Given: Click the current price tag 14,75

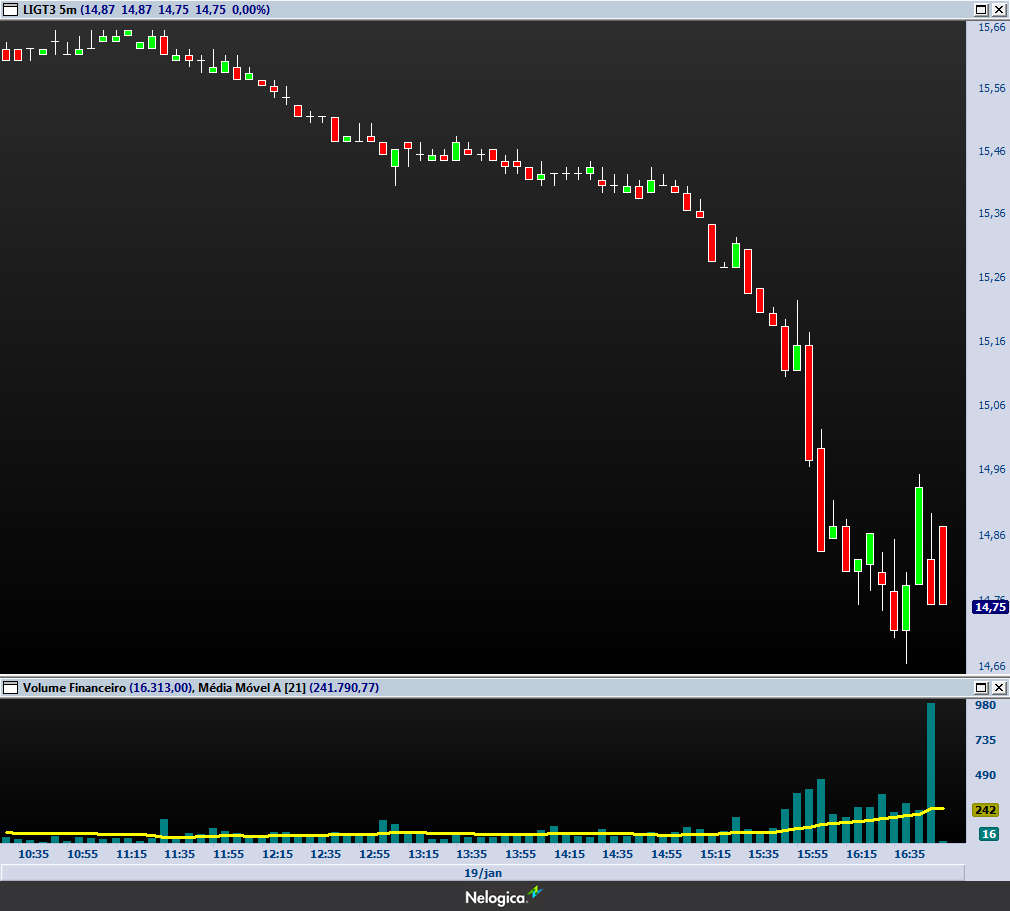Looking at the screenshot, I should click(x=990, y=606).
